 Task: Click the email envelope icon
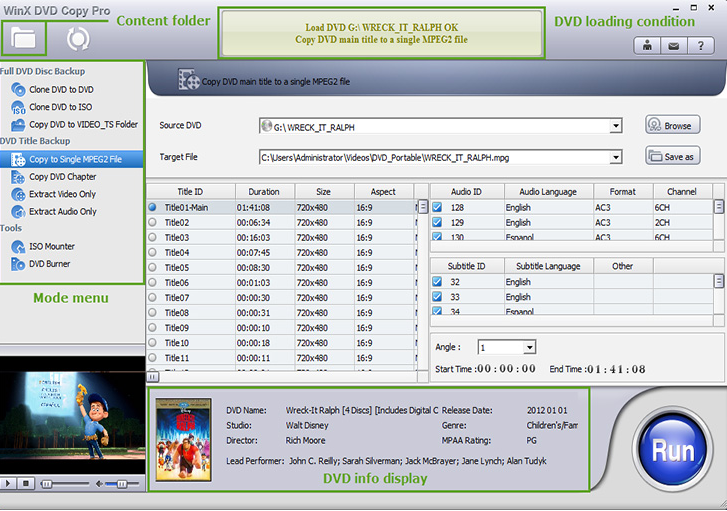click(x=673, y=45)
